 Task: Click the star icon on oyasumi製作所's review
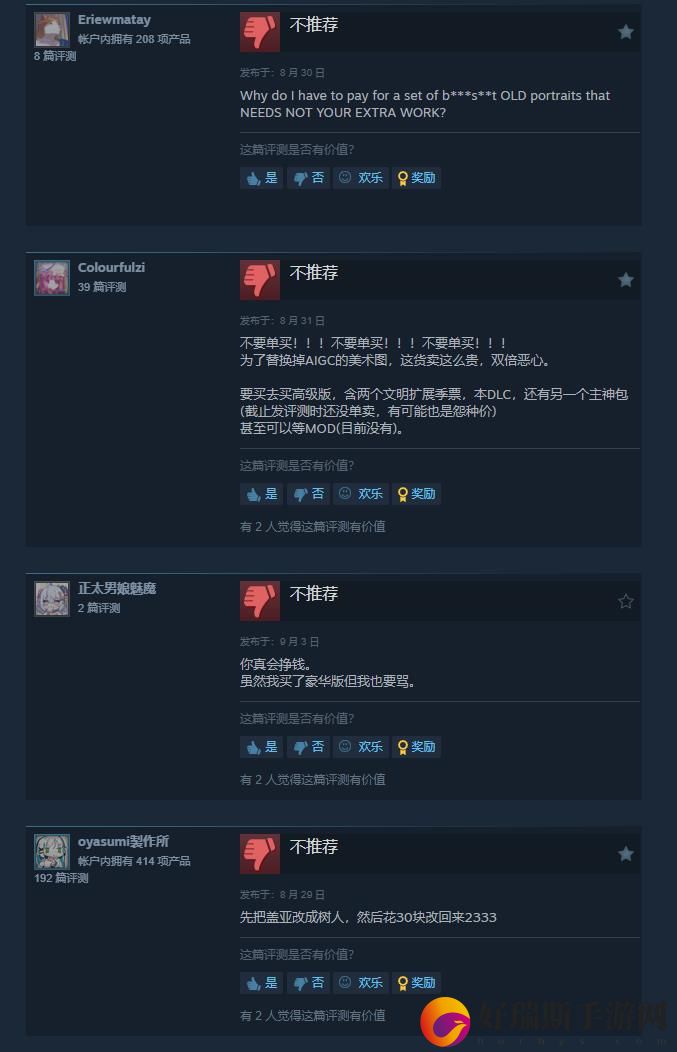(625, 853)
